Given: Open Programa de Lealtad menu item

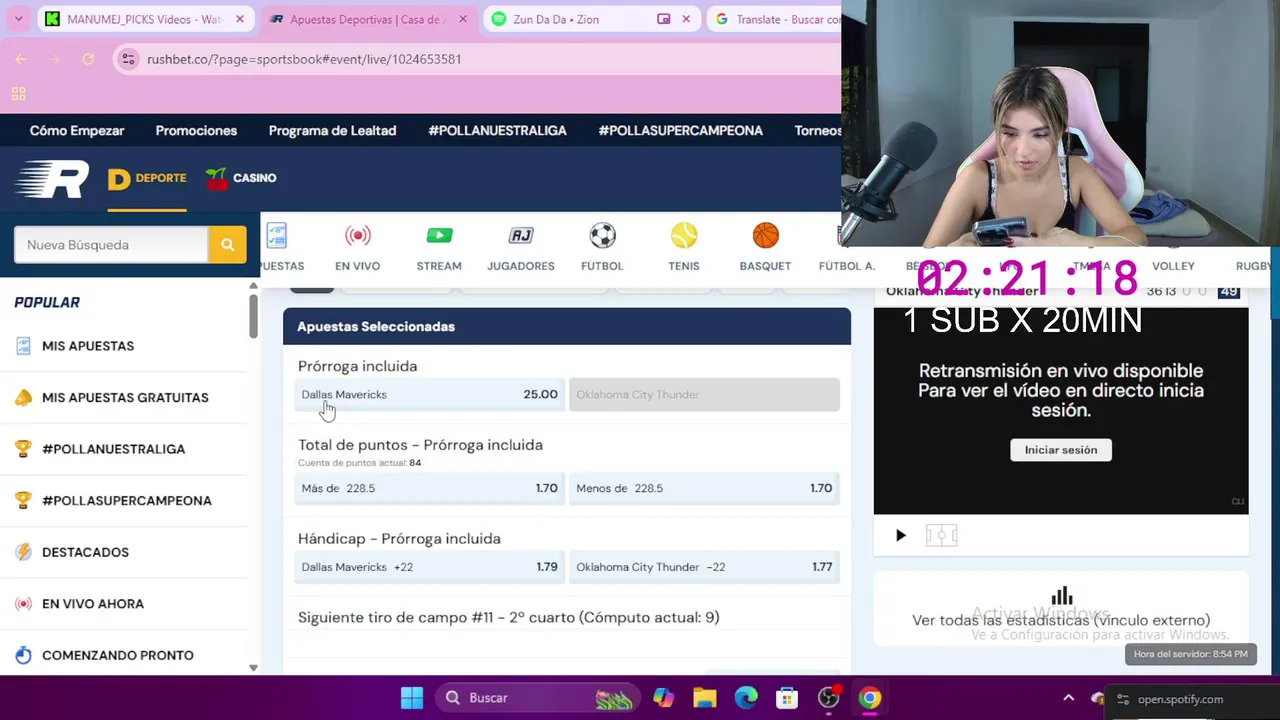Looking at the screenshot, I should 332,131.
